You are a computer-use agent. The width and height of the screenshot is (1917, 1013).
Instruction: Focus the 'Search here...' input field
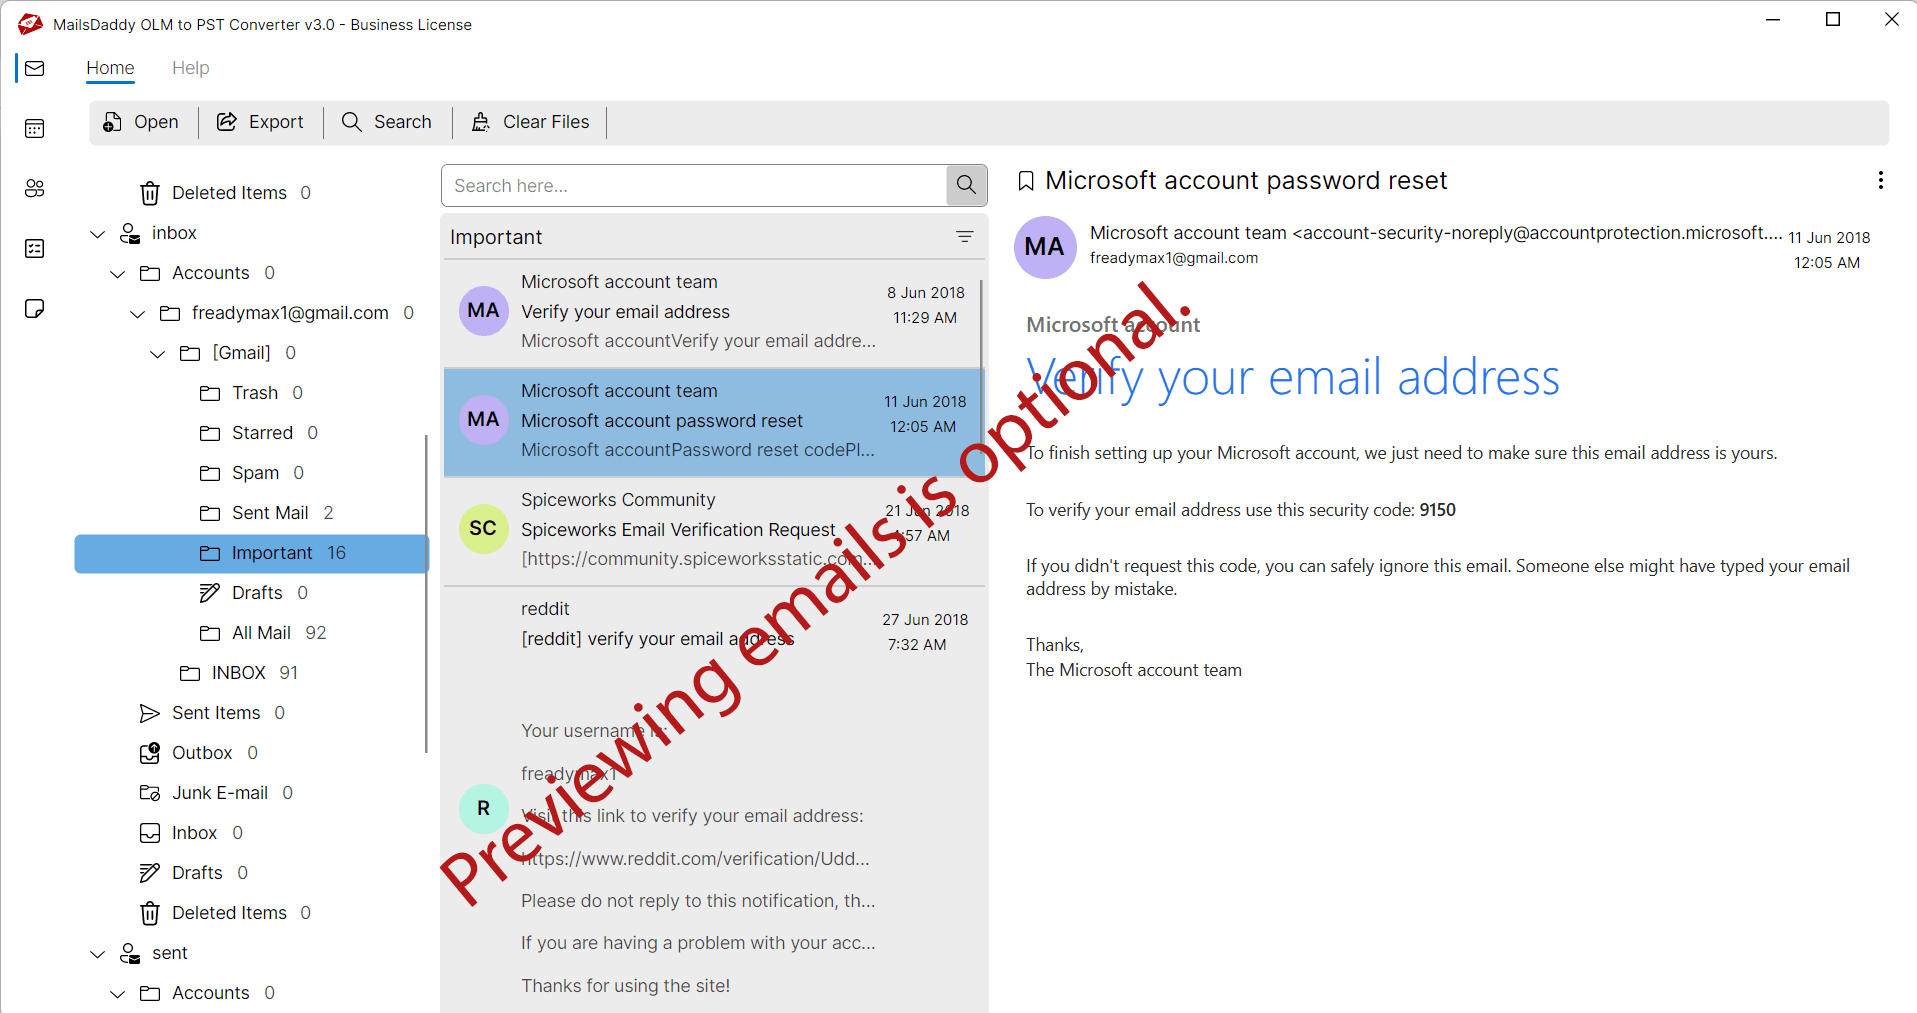click(x=694, y=185)
